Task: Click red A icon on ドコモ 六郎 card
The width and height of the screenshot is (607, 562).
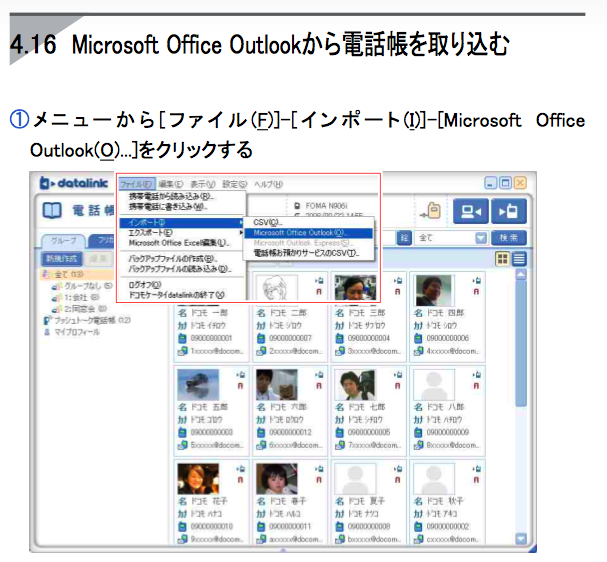Action: click(x=319, y=386)
